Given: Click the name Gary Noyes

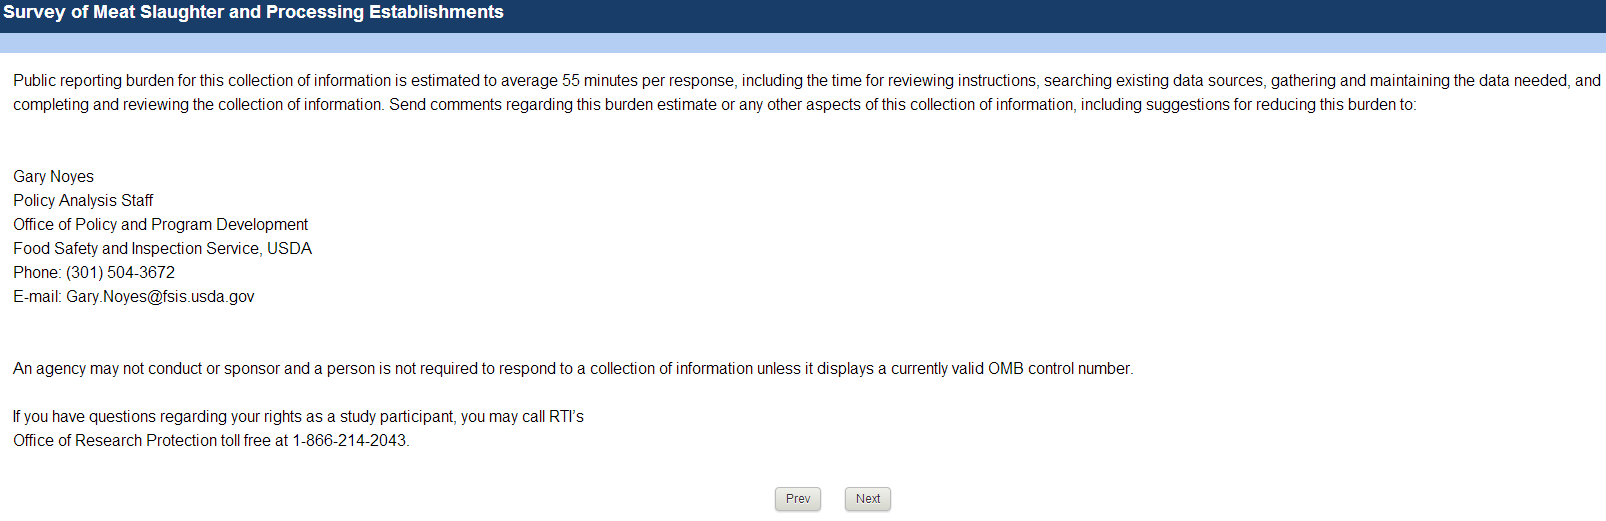Looking at the screenshot, I should click(53, 177).
